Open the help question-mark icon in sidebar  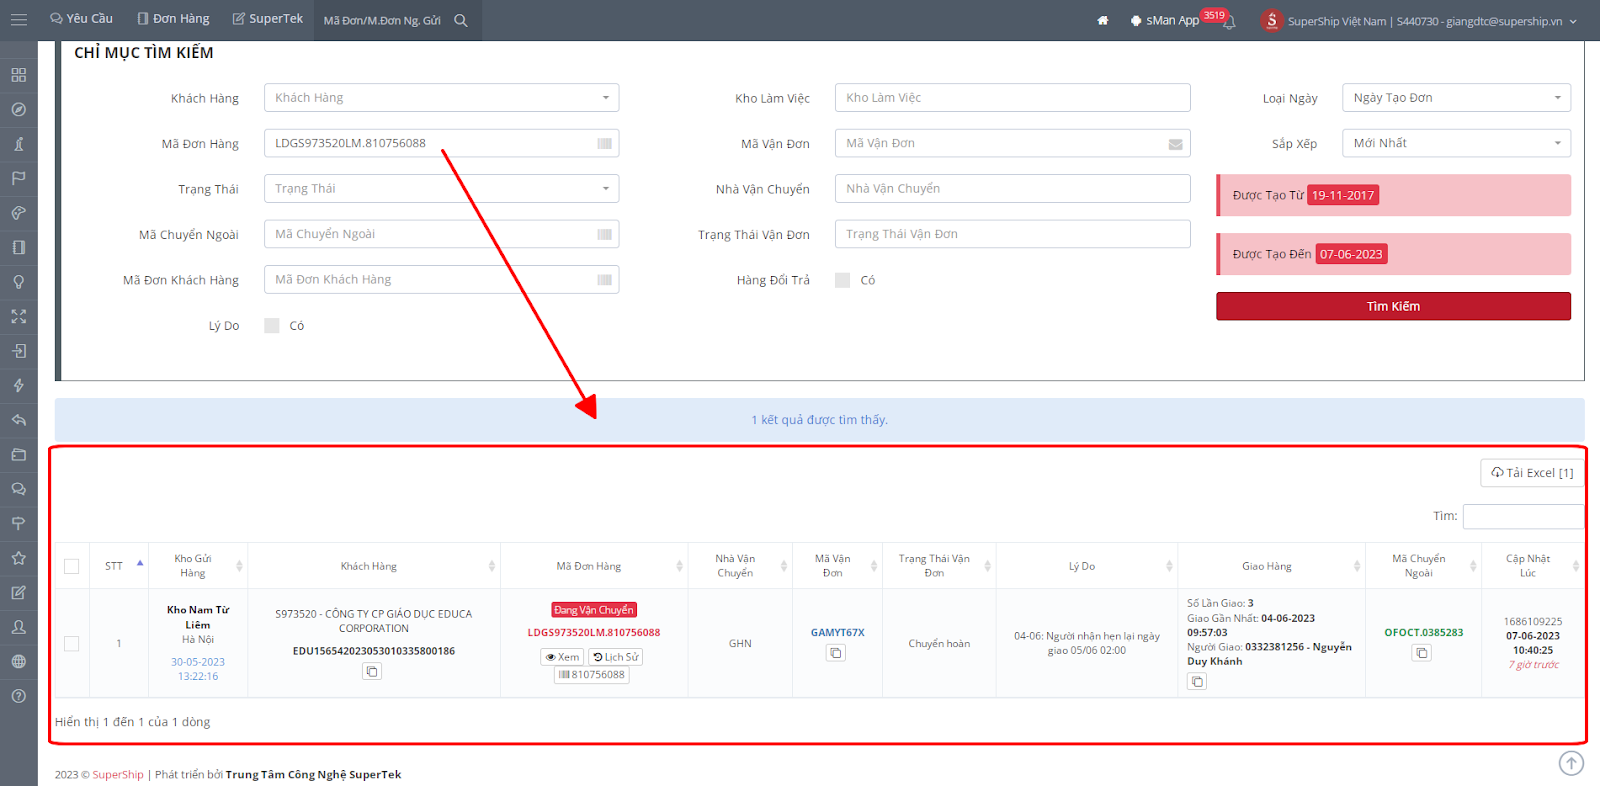18,696
